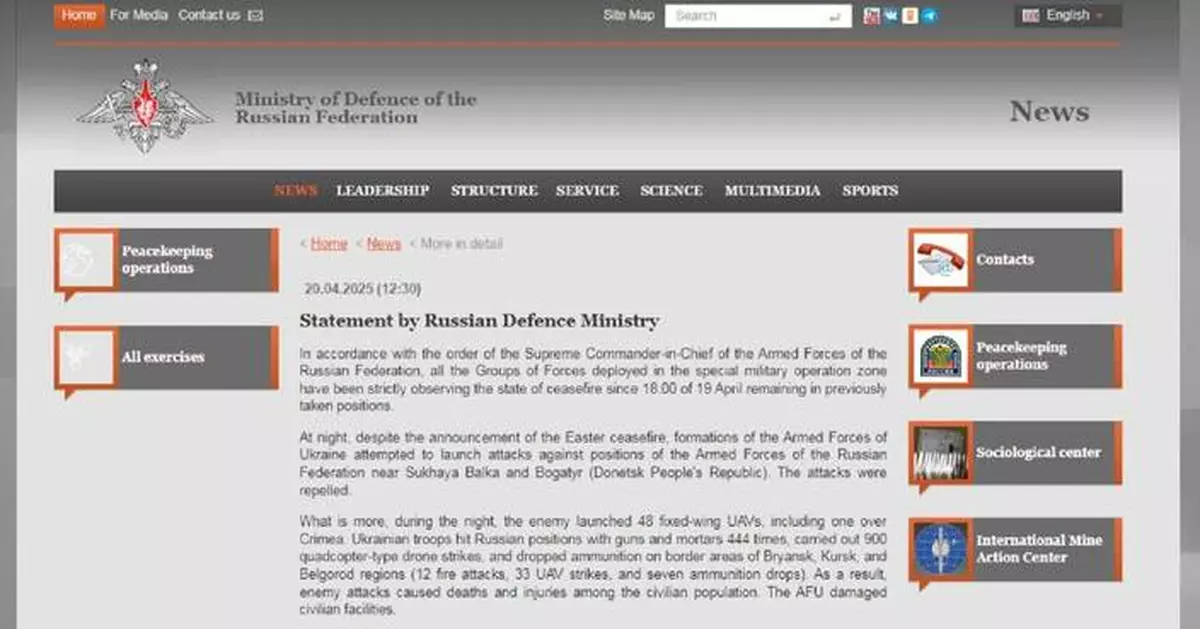This screenshot has width=1200, height=629.
Task: Open the Contact us link
Action: (x=209, y=15)
